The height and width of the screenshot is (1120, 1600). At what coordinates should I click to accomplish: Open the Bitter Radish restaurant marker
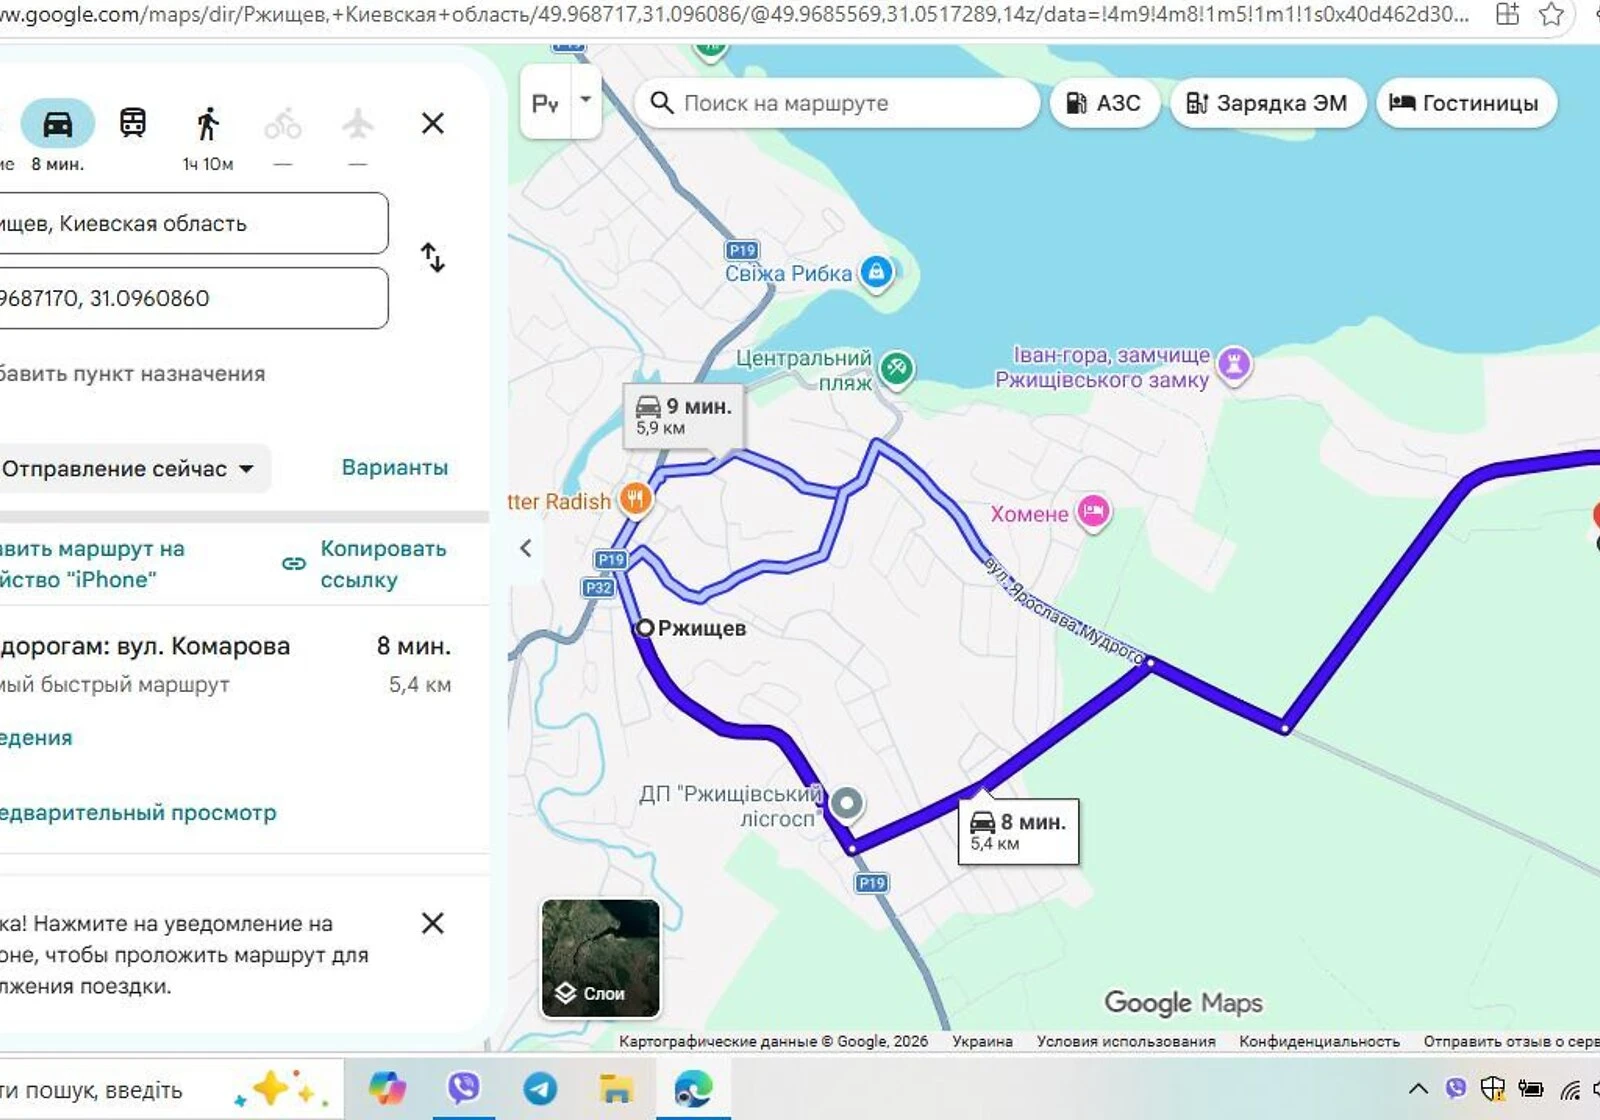coord(635,498)
